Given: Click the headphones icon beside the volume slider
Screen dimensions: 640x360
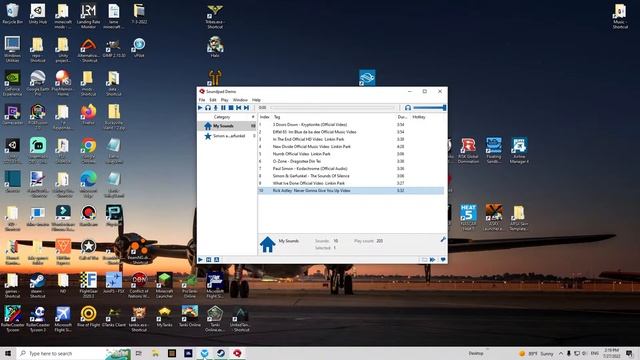Looking at the screenshot, I should 408,108.
